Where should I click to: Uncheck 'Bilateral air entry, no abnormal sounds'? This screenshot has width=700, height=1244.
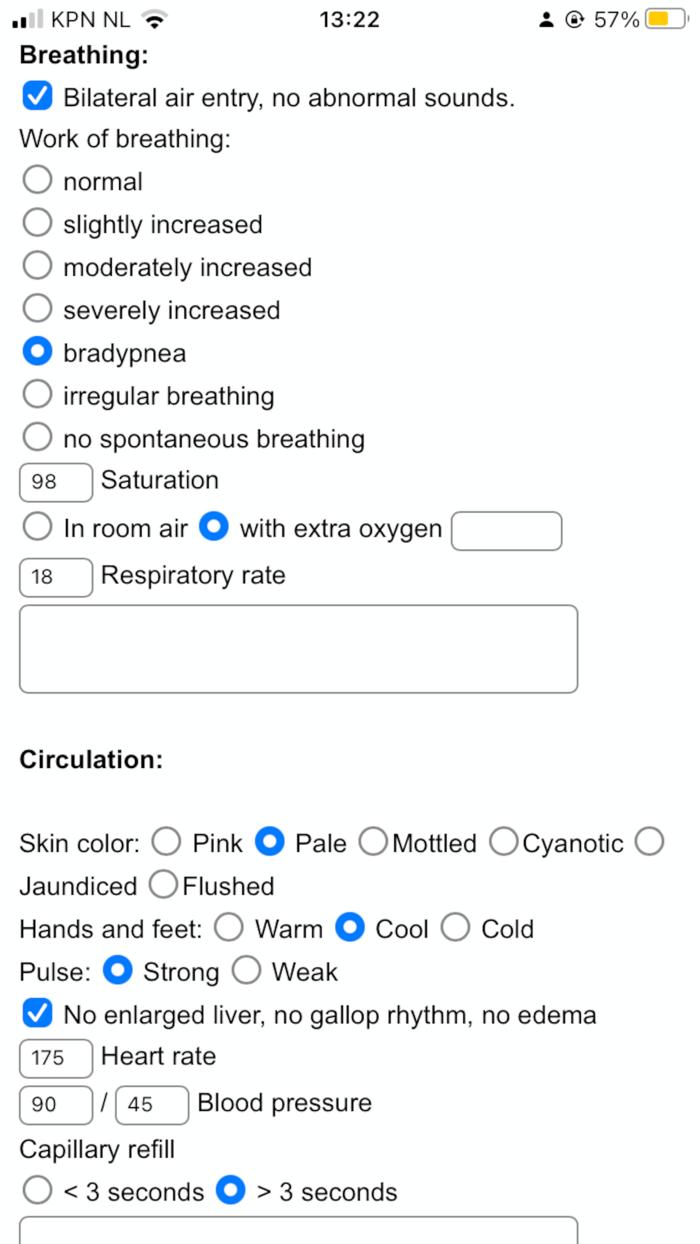tap(37, 96)
